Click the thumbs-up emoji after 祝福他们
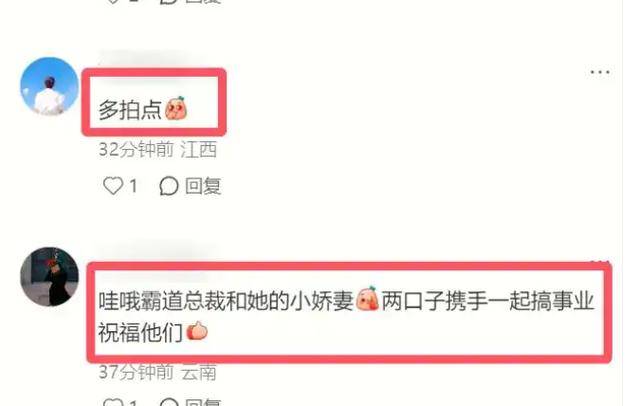 [x=197, y=331]
